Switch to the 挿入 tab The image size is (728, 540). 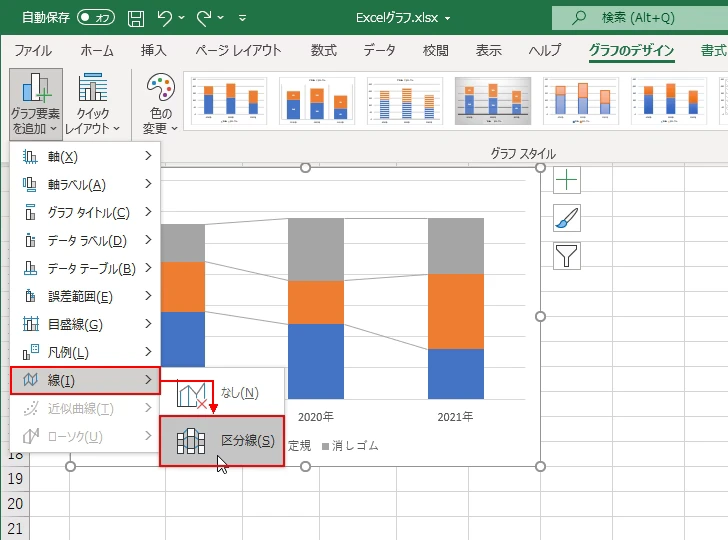(154, 50)
